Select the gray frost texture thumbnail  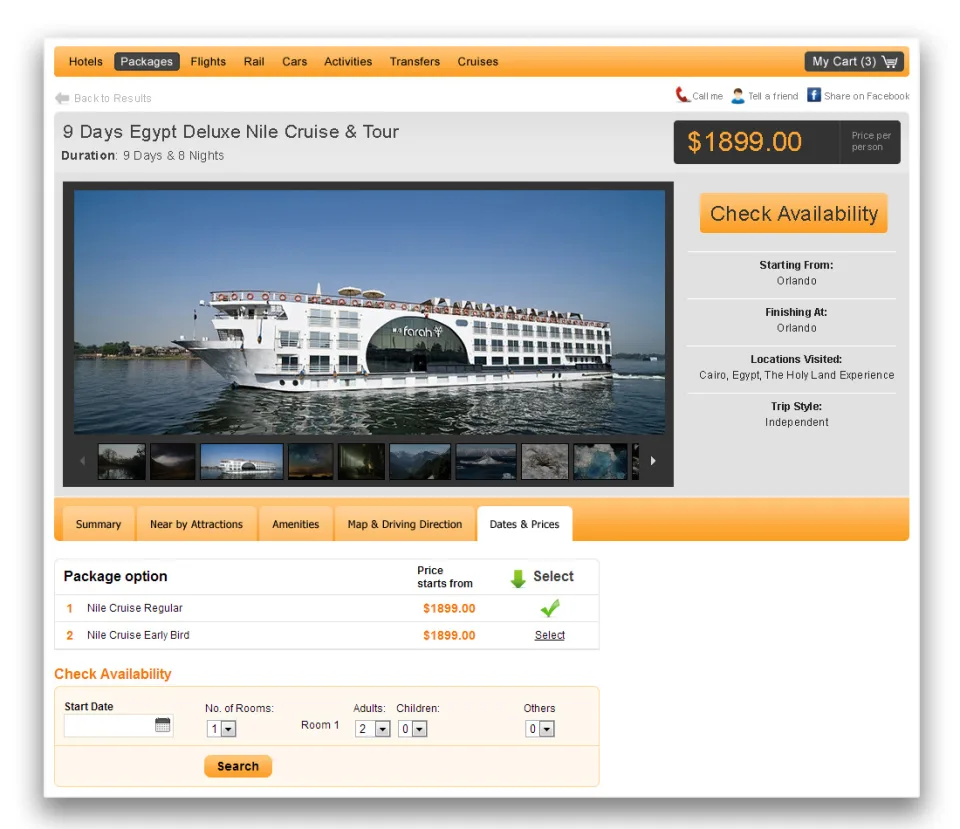pyautogui.click(x=545, y=461)
